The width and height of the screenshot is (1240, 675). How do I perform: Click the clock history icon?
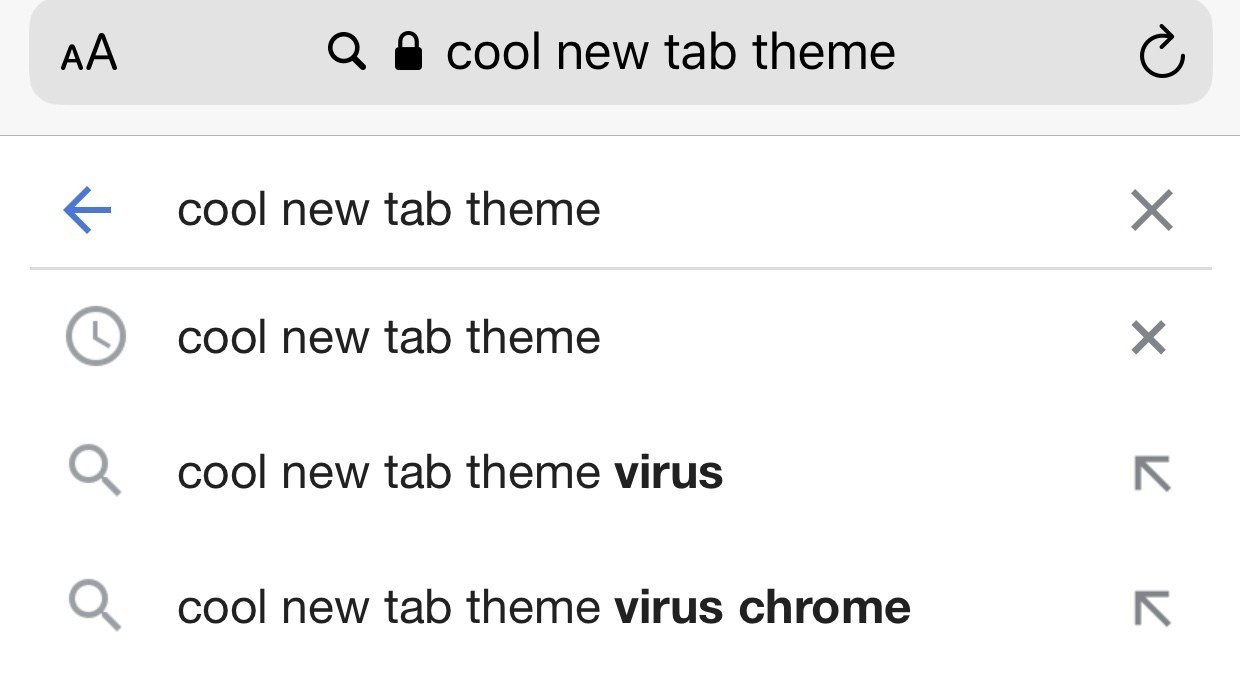(95, 337)
